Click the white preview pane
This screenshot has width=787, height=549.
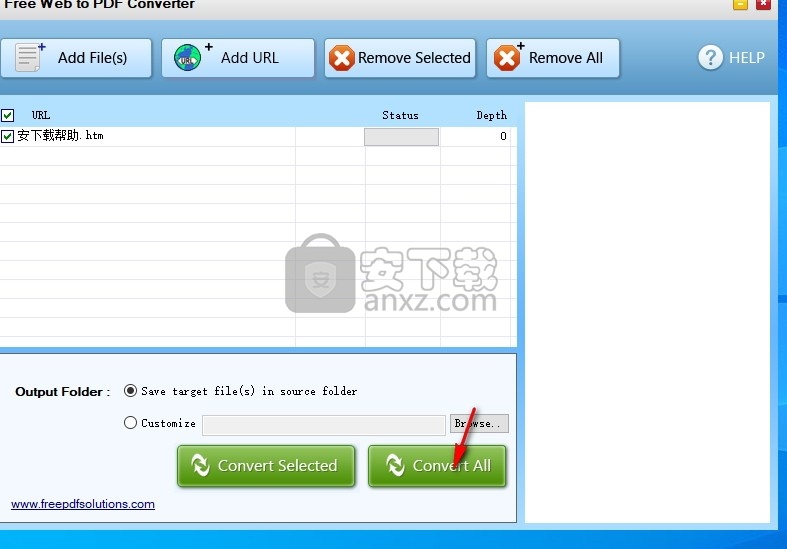click(647, 312)
